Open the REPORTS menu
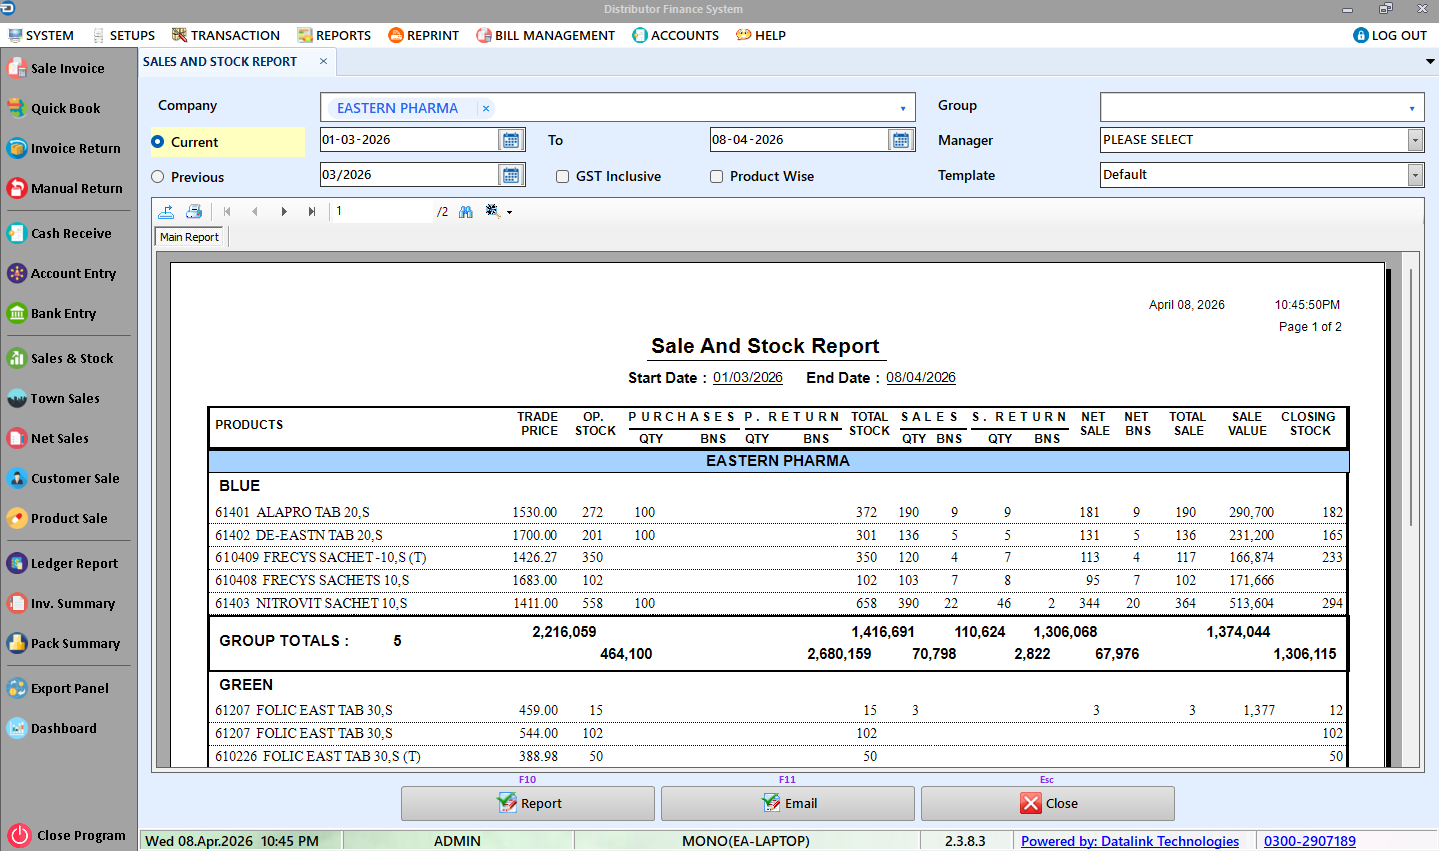Screen dimensions: 1439x851 pyautogui.click(x=334, y=35)
